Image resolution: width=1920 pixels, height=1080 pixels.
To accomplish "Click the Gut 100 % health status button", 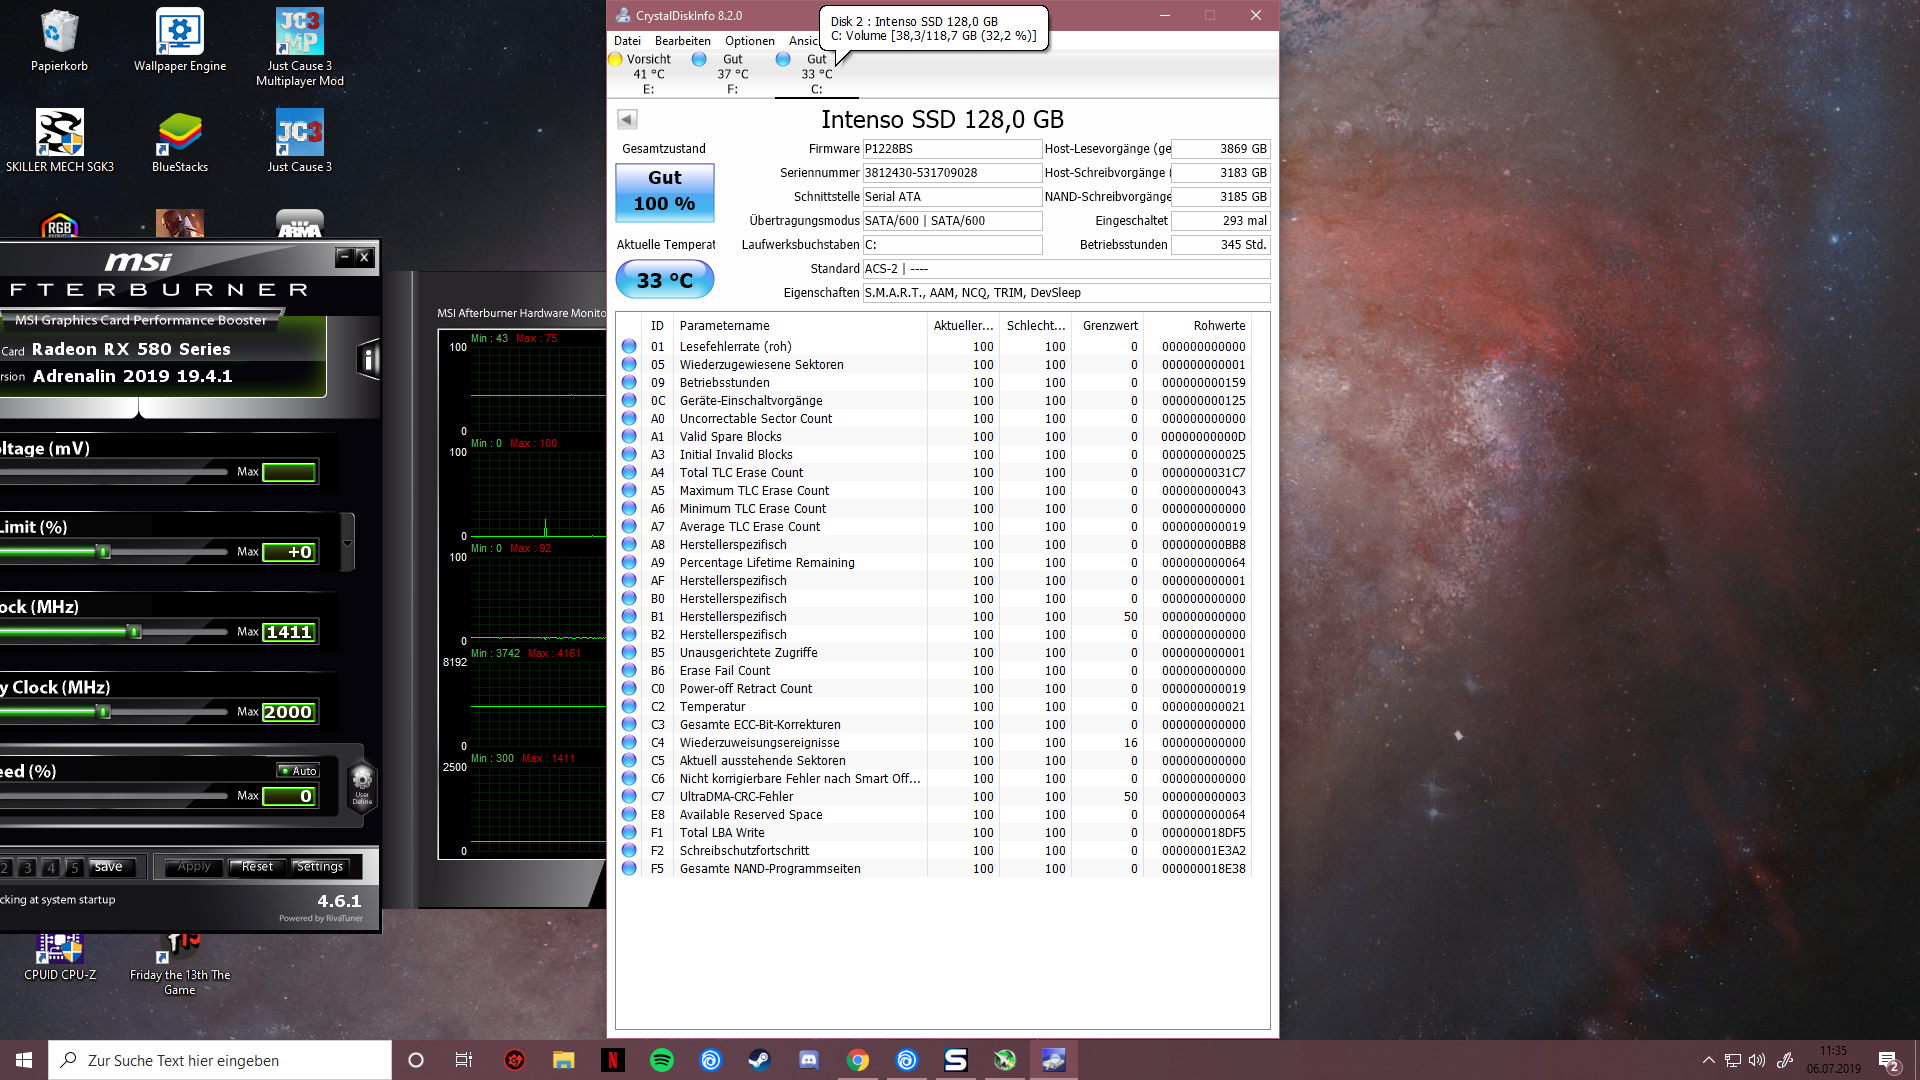I will point(664,191).
